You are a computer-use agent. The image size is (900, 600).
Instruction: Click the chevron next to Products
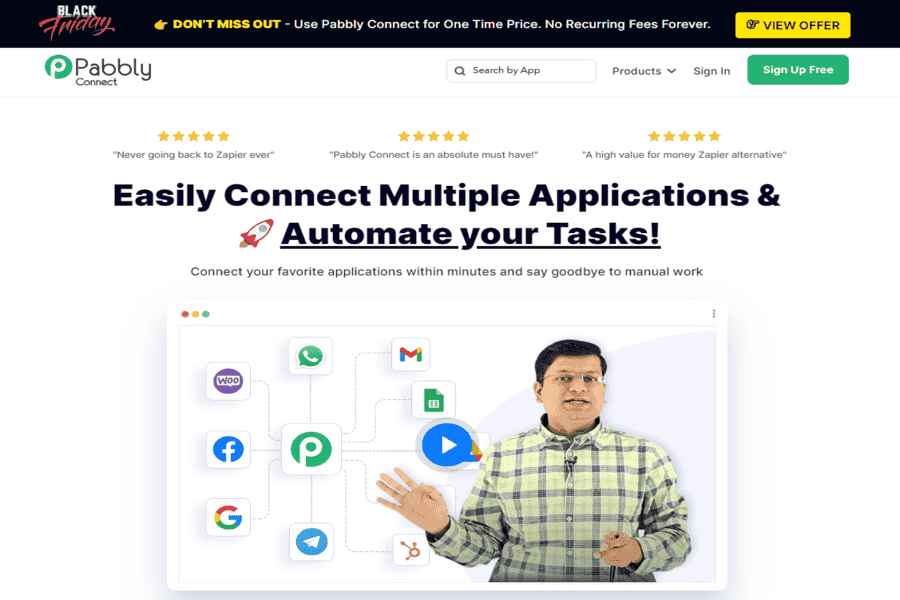click(x=672, y=71)
